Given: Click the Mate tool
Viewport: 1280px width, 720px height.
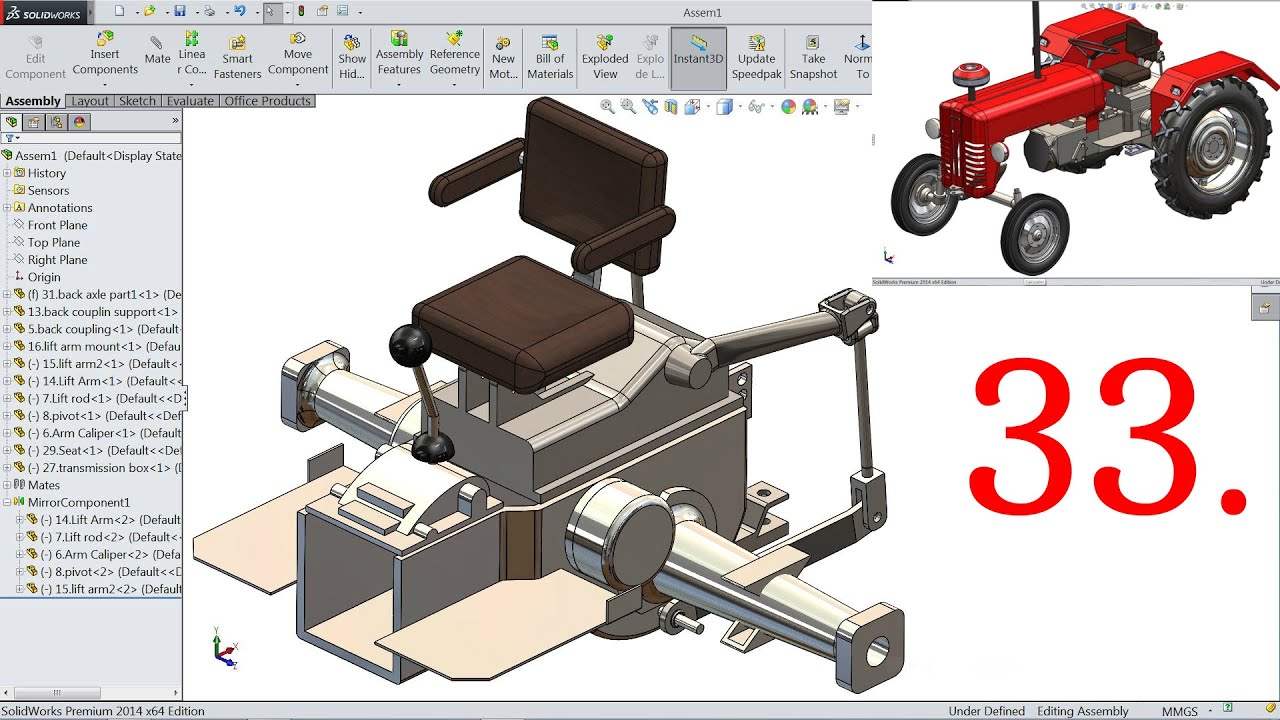Looking at the screenshot, I should [x=157, y=50].
